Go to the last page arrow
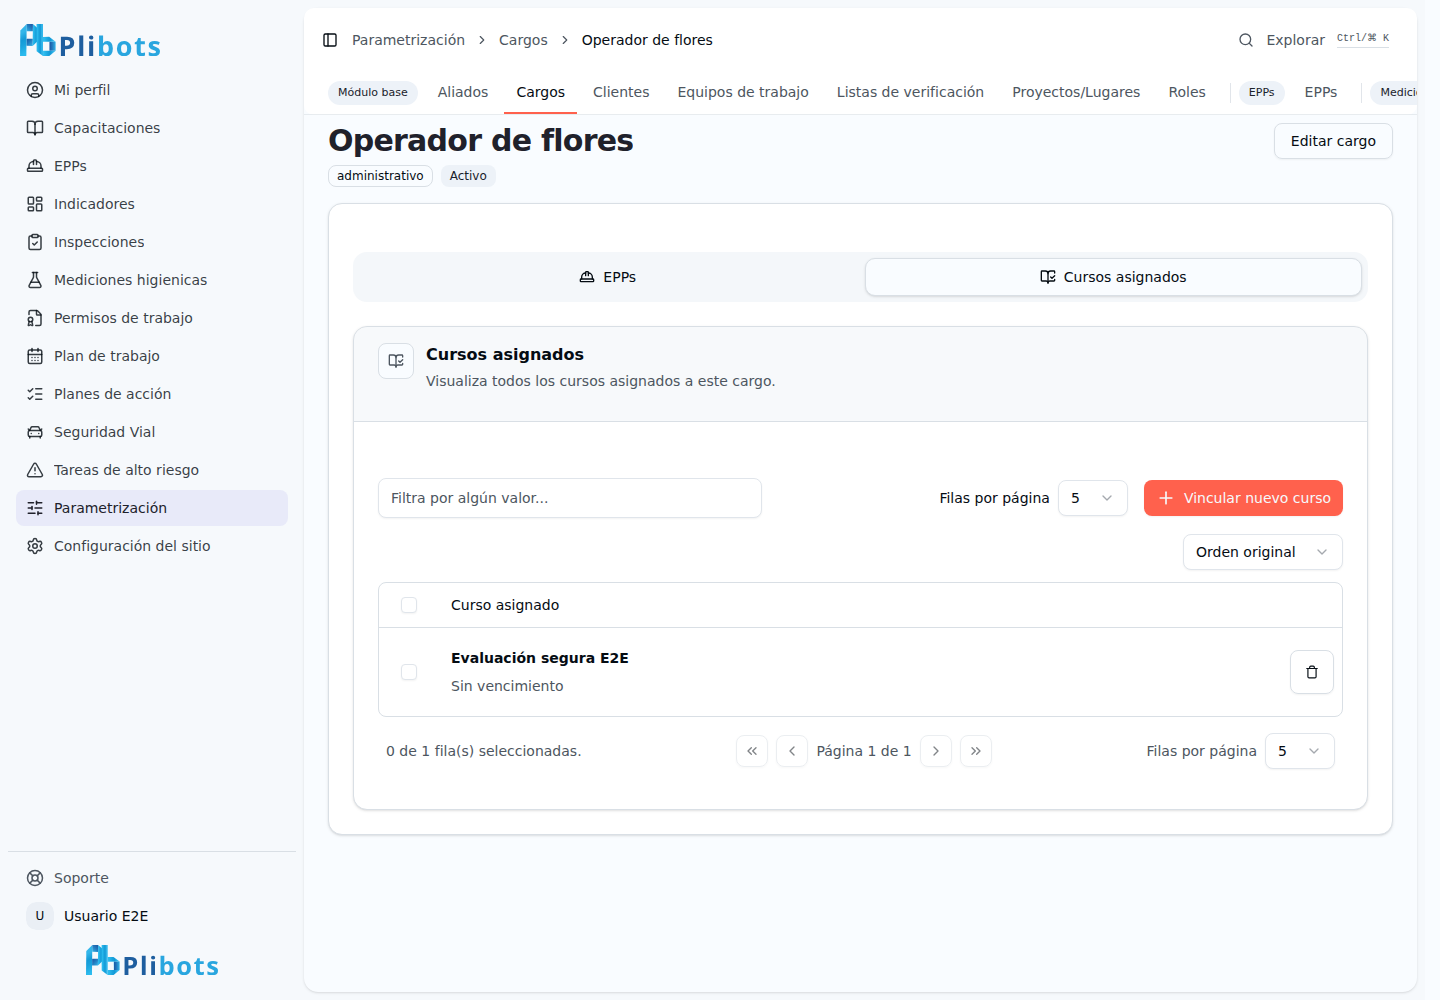 pos(975,751)
